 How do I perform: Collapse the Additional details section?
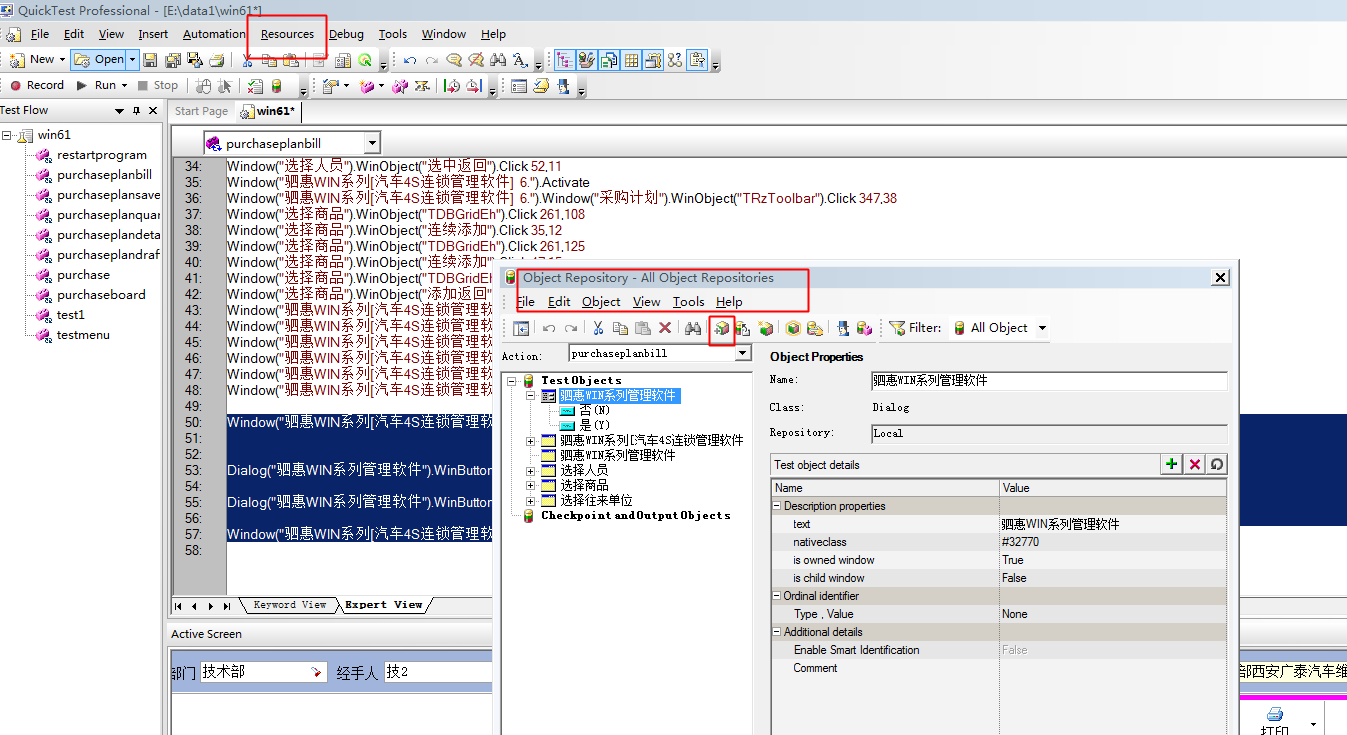(x=777, y=632)
